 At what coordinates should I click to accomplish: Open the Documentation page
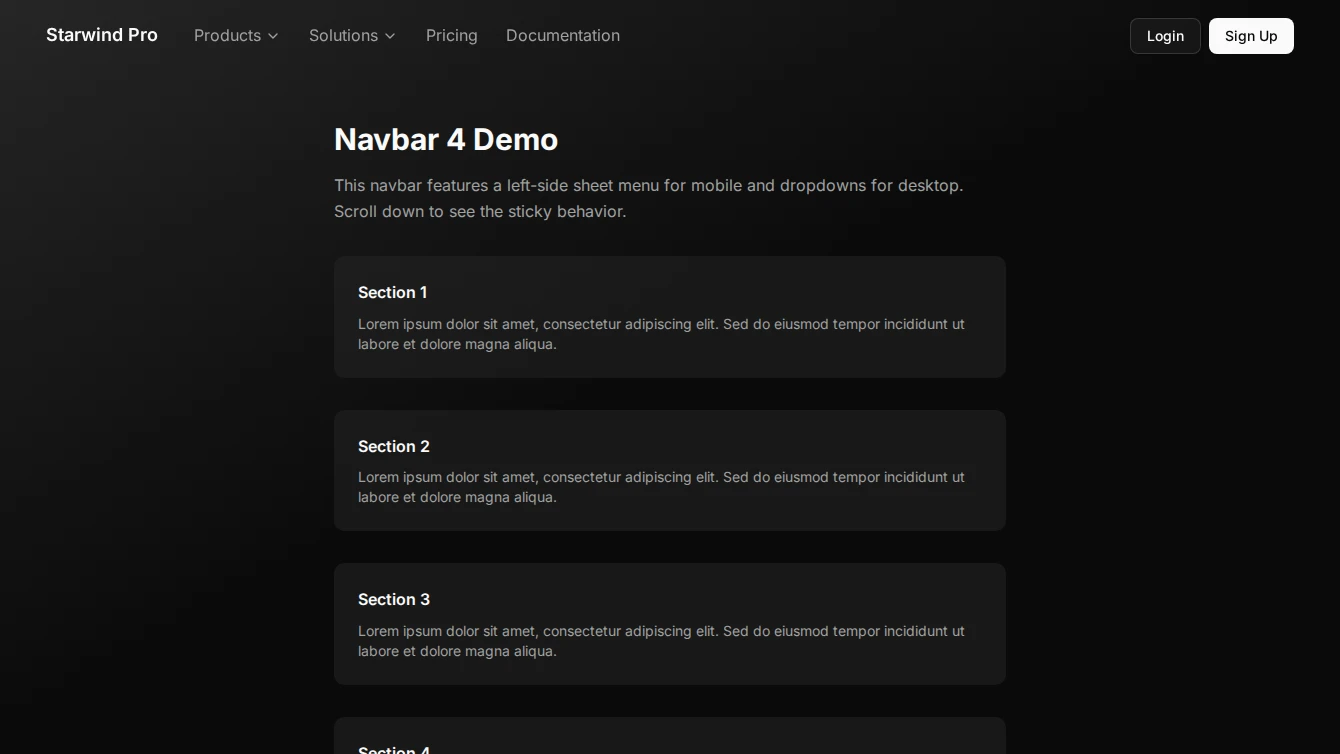tap(563, 35)
